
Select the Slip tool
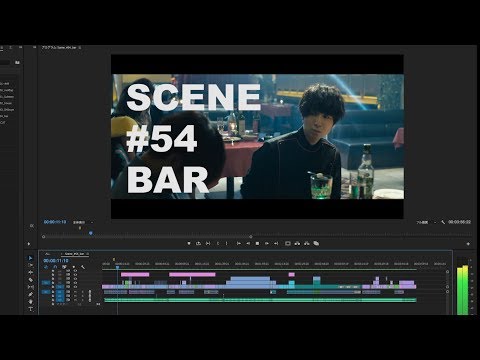(x=30, y=287)
